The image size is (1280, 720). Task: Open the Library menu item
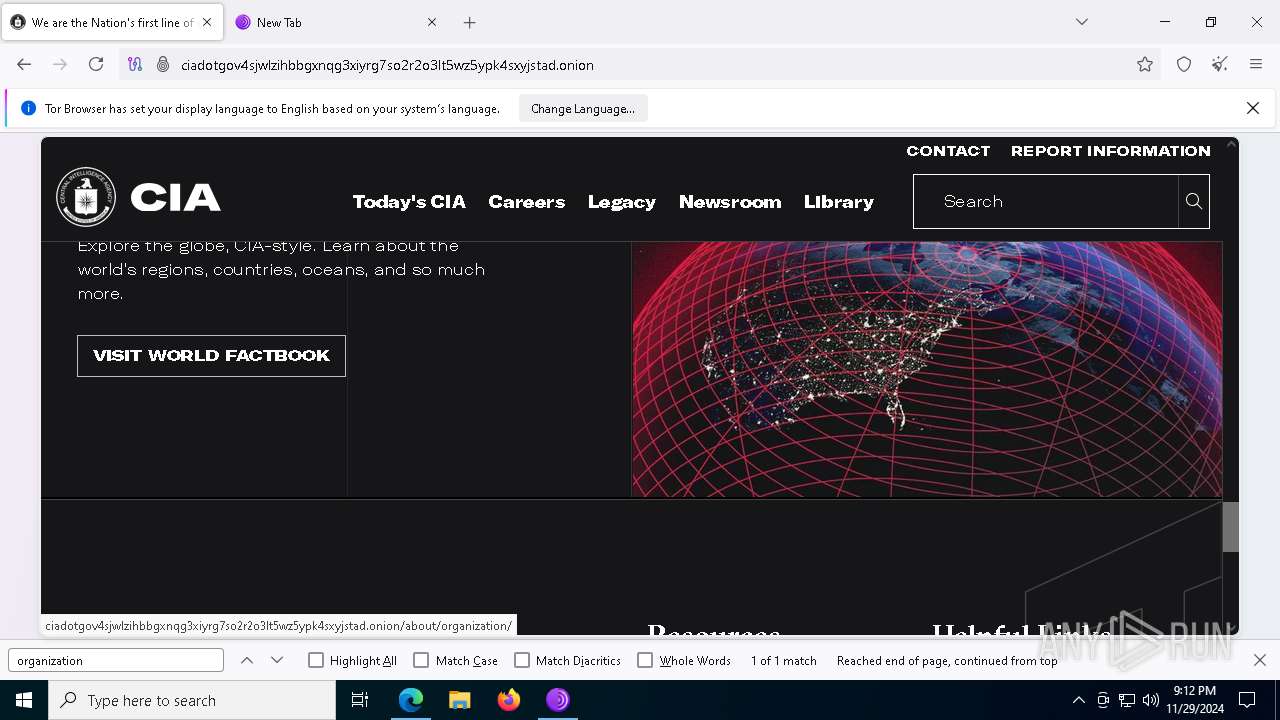click(839, 202)
